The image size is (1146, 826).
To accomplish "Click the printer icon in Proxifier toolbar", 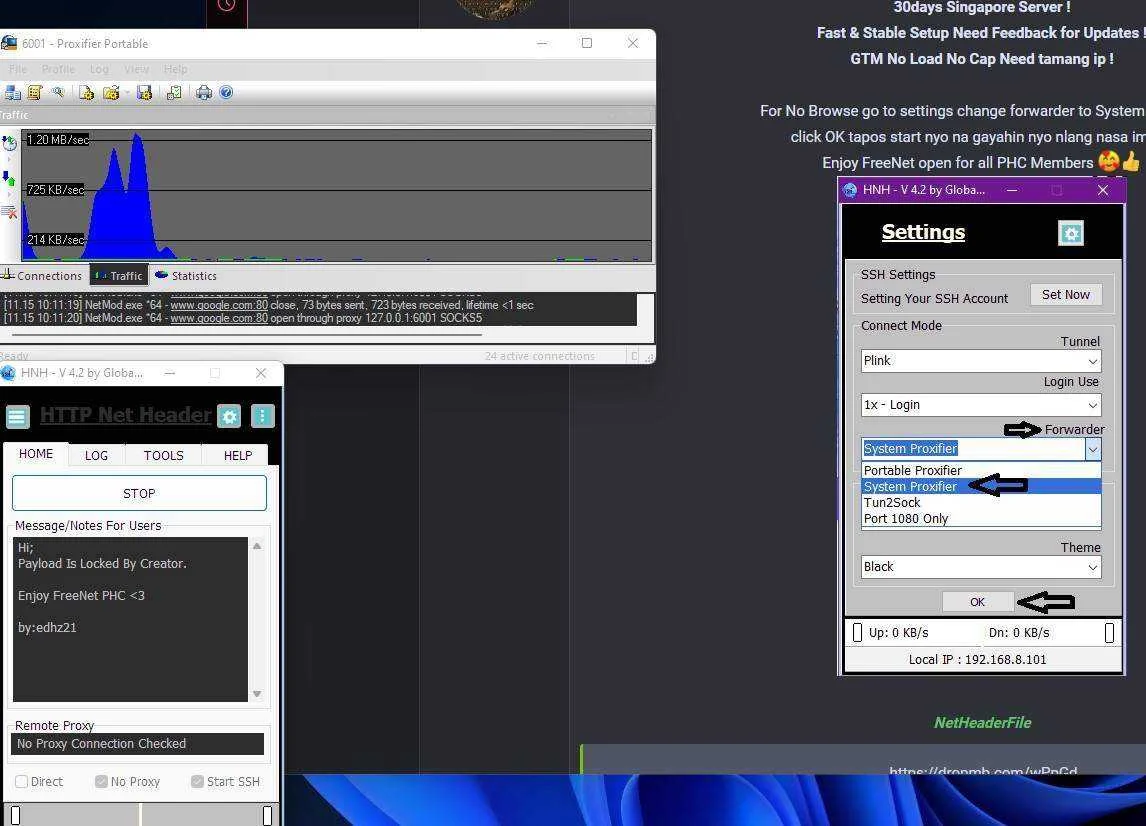I will point(204,93).
